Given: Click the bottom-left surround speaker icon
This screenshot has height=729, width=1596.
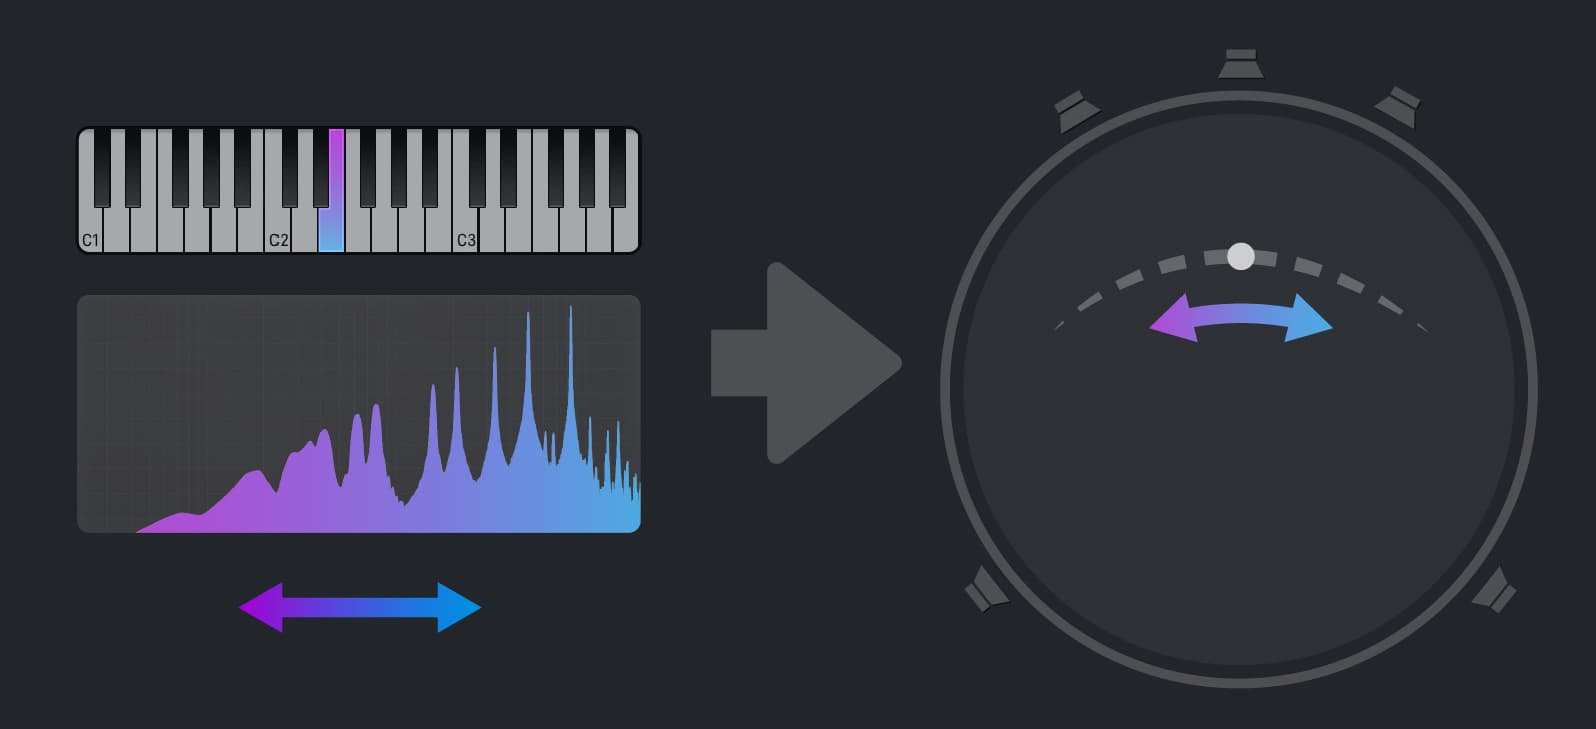Looking at the screenshot, I should point(987,589).
